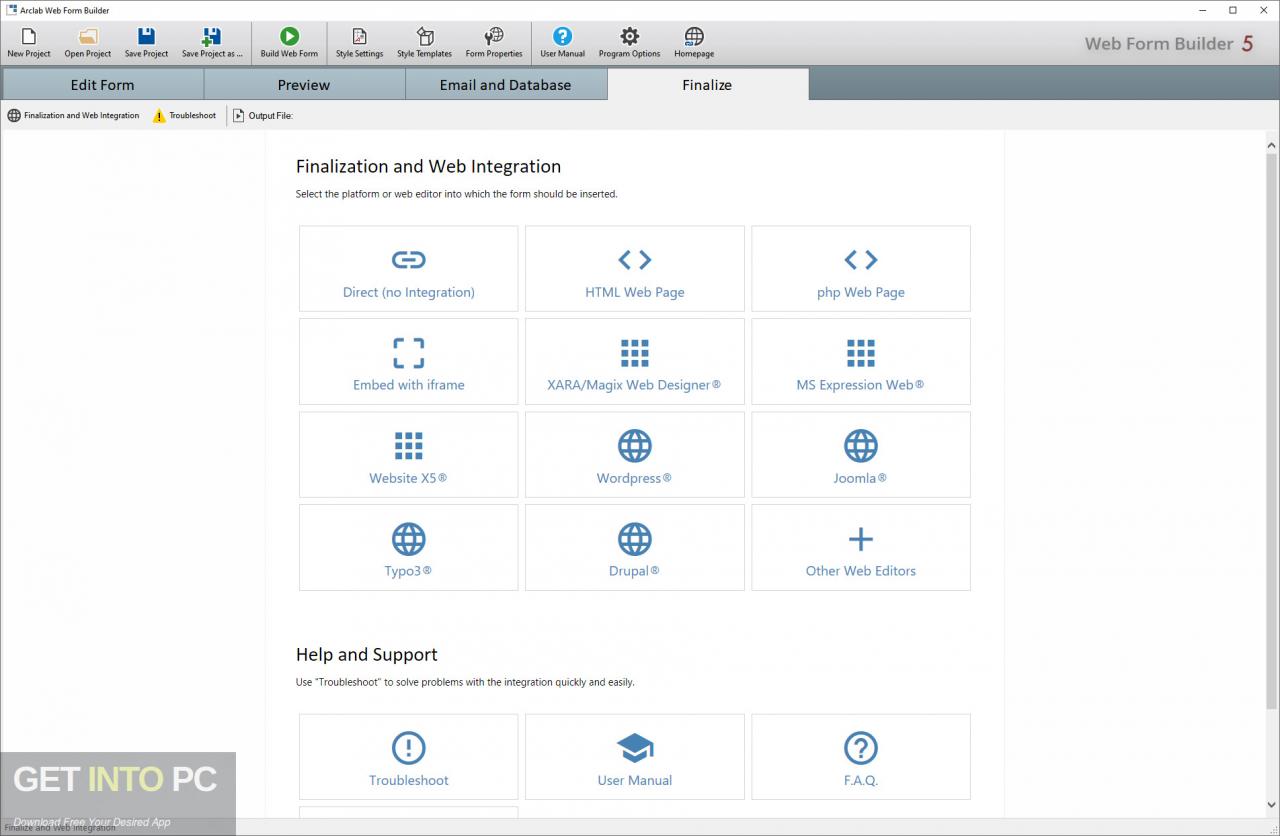Open the User Manual toolbar help icon
The image size is (1280, 836).
[563, 43]
